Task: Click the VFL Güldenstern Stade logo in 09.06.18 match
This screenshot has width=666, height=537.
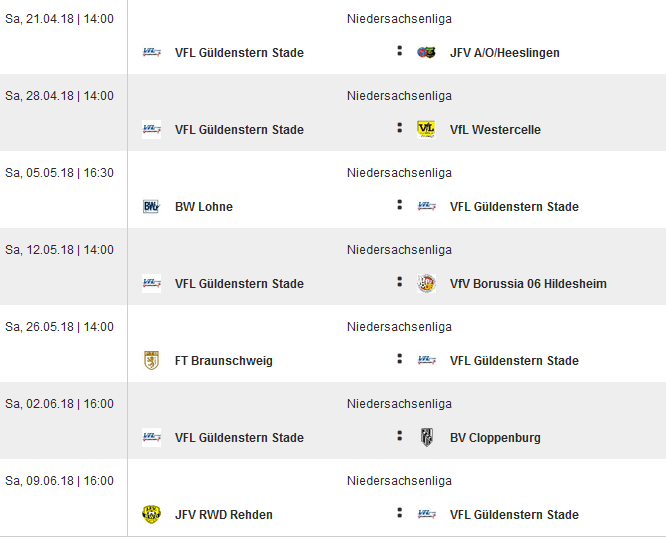Action: pyautogui.click(x=426, y=514)
